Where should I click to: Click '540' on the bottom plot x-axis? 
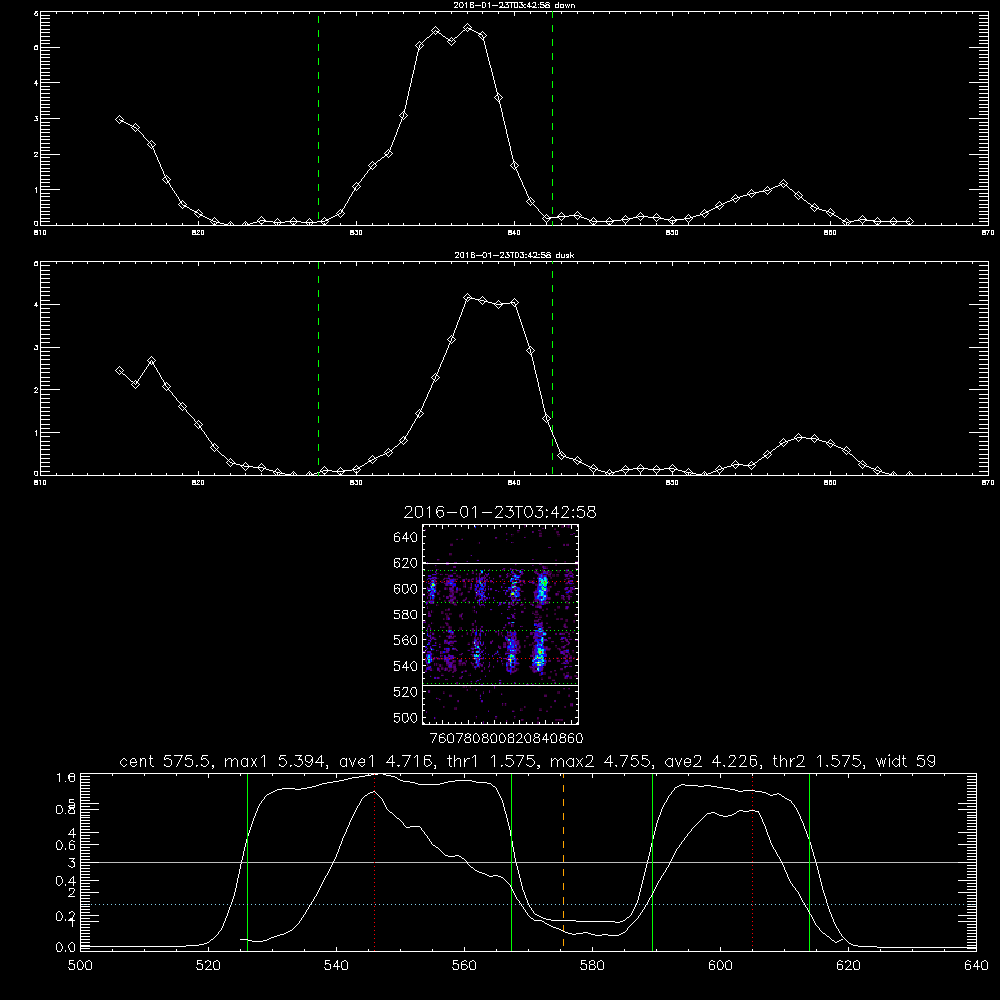point(336,966)
